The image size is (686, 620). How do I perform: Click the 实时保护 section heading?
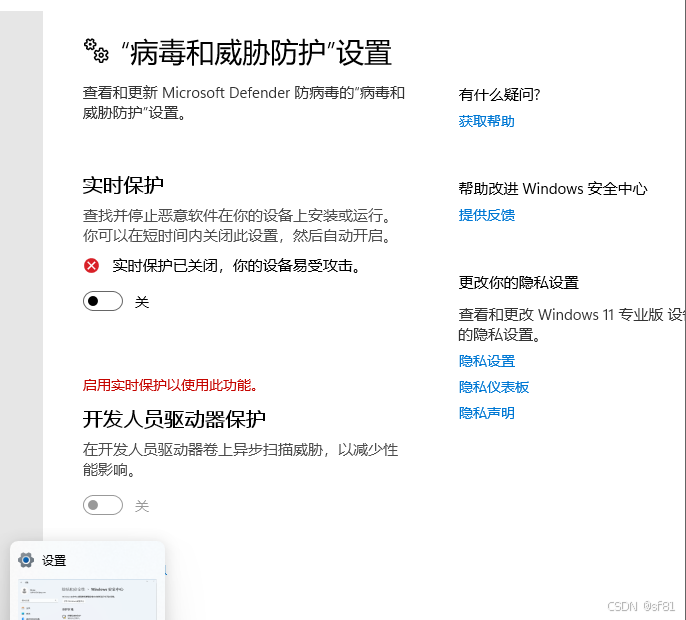click(123, 185)
